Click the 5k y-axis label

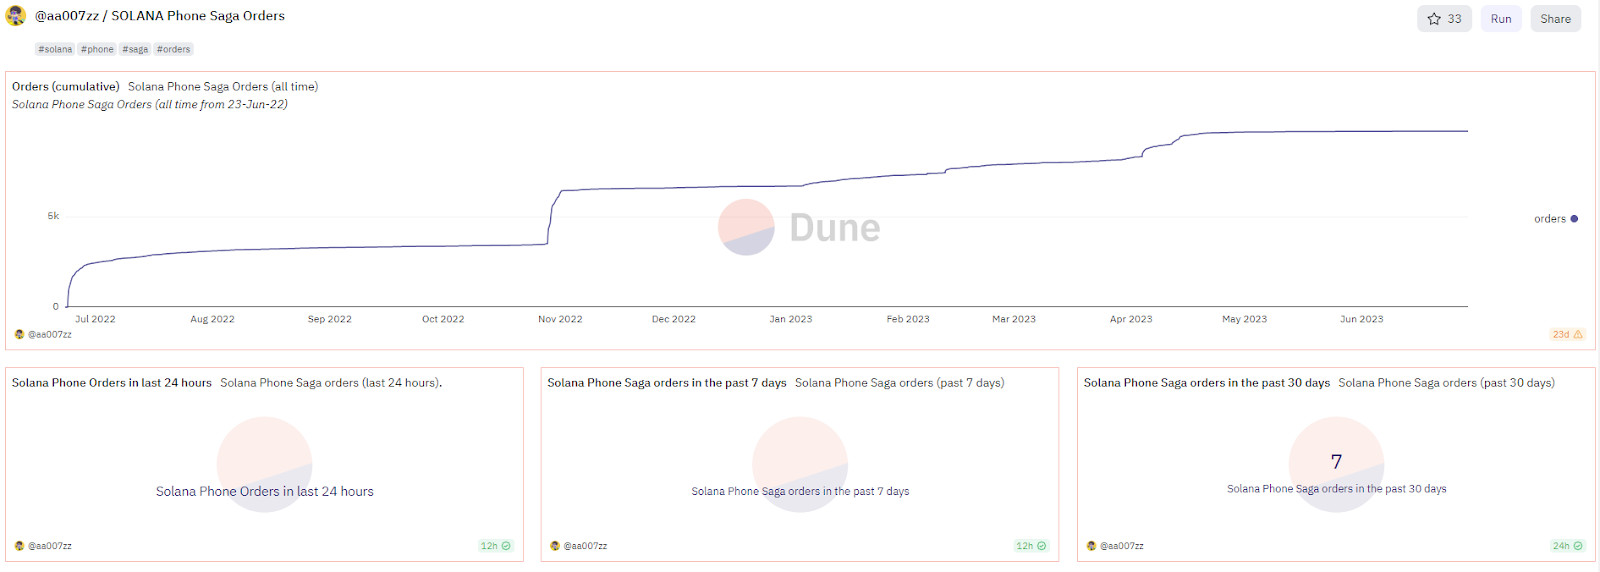coord(53,216)
